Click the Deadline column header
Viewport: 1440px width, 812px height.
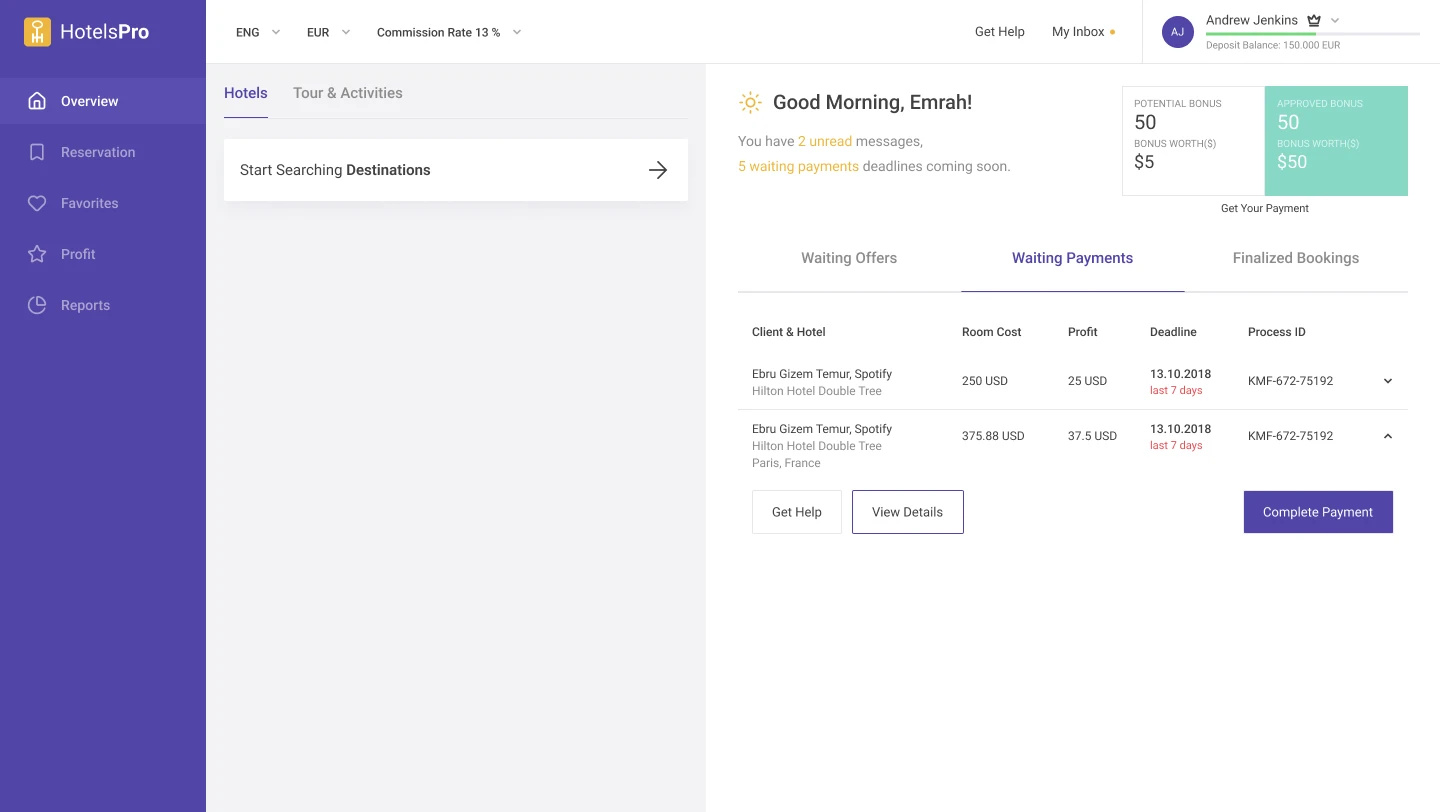(1173, 332)
